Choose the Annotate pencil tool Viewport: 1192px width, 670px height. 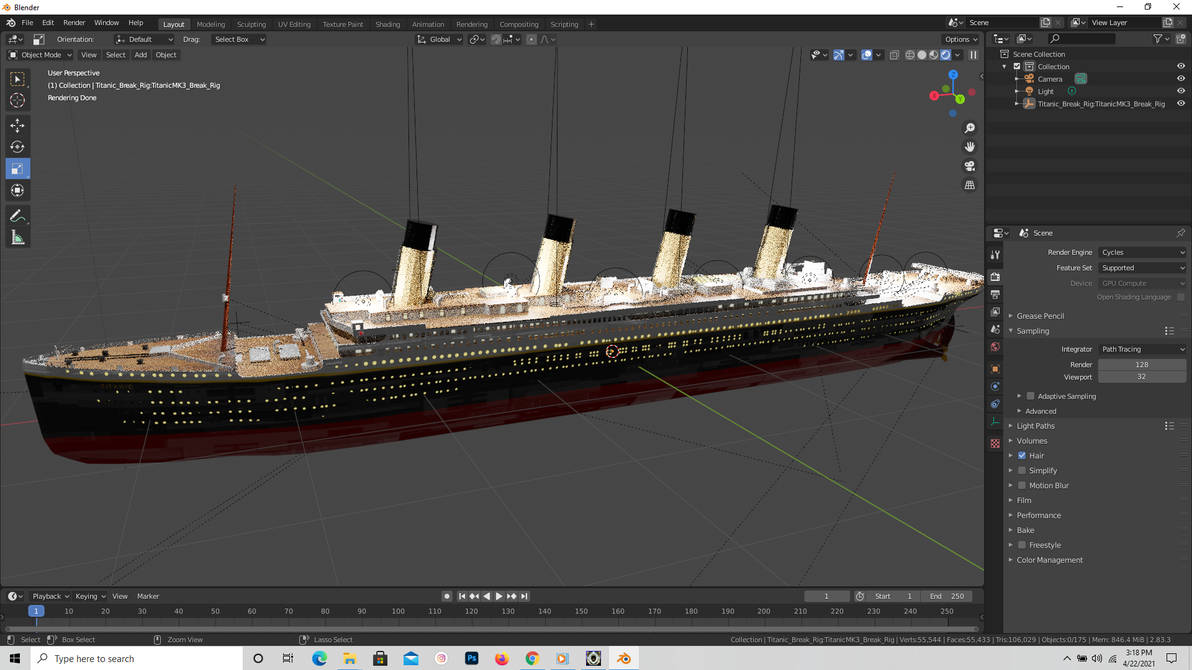click(x=17, y=217)
